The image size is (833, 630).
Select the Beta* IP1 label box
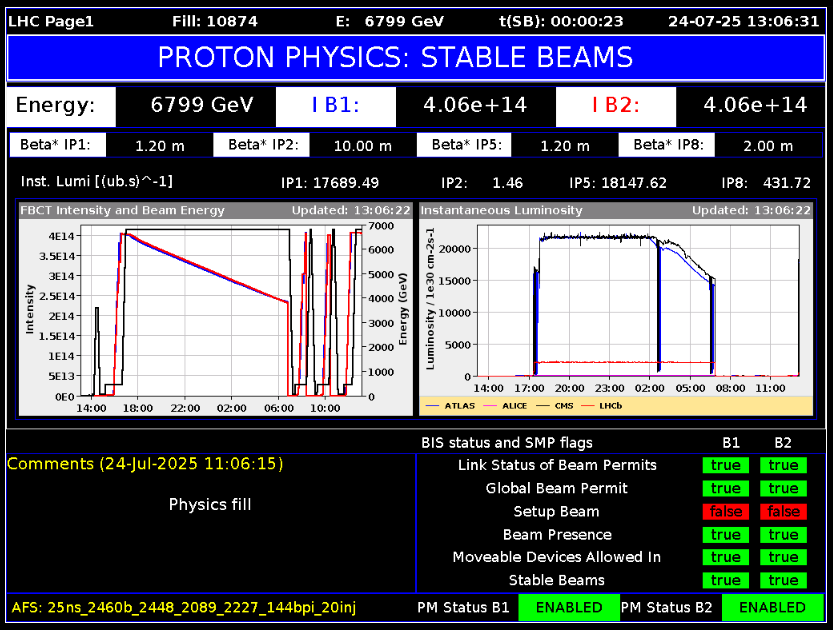pos(56,145)
